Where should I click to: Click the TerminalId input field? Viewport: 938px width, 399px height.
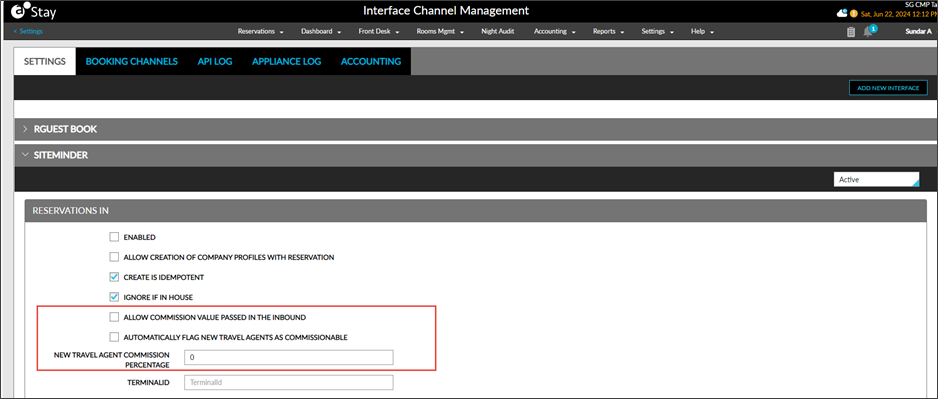pyautogui.click(x=288, y=382)
